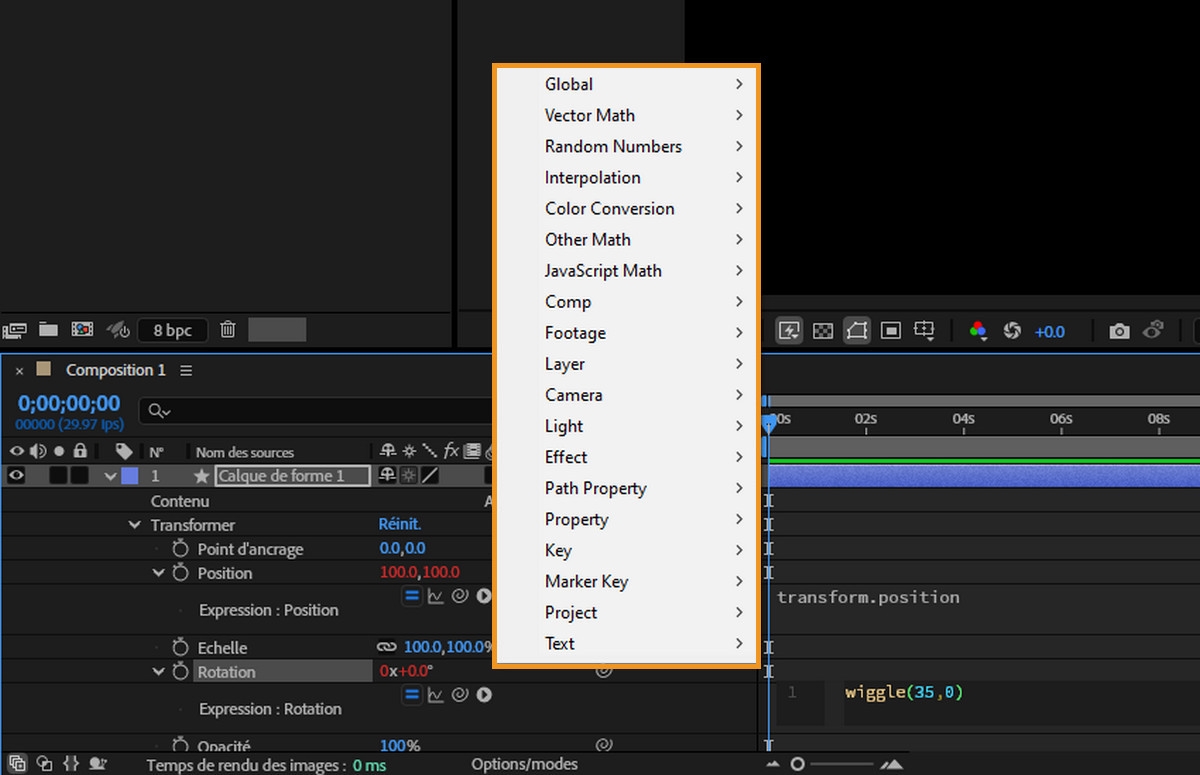Viewport: 1200px width, 775px height.
Task: Create a new folder in Project panel
Action: coord(48,328)
